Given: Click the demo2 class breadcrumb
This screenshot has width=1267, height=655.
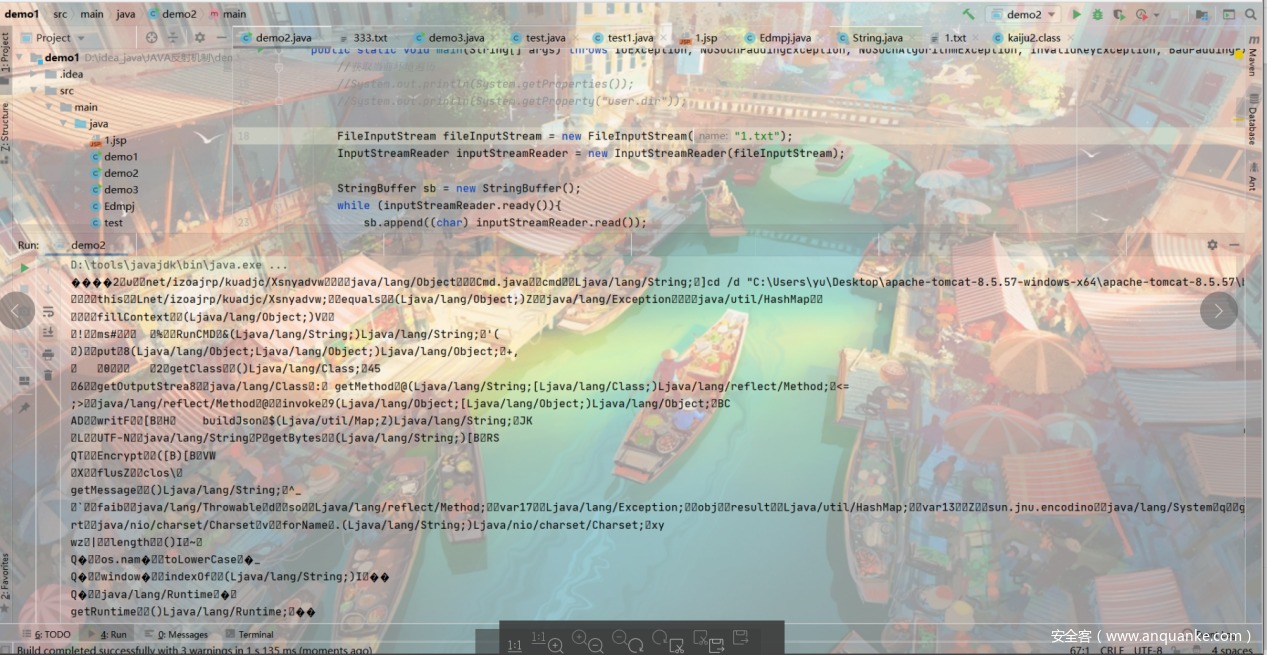Looking at the screenshot, I should (x=171, y=15).
